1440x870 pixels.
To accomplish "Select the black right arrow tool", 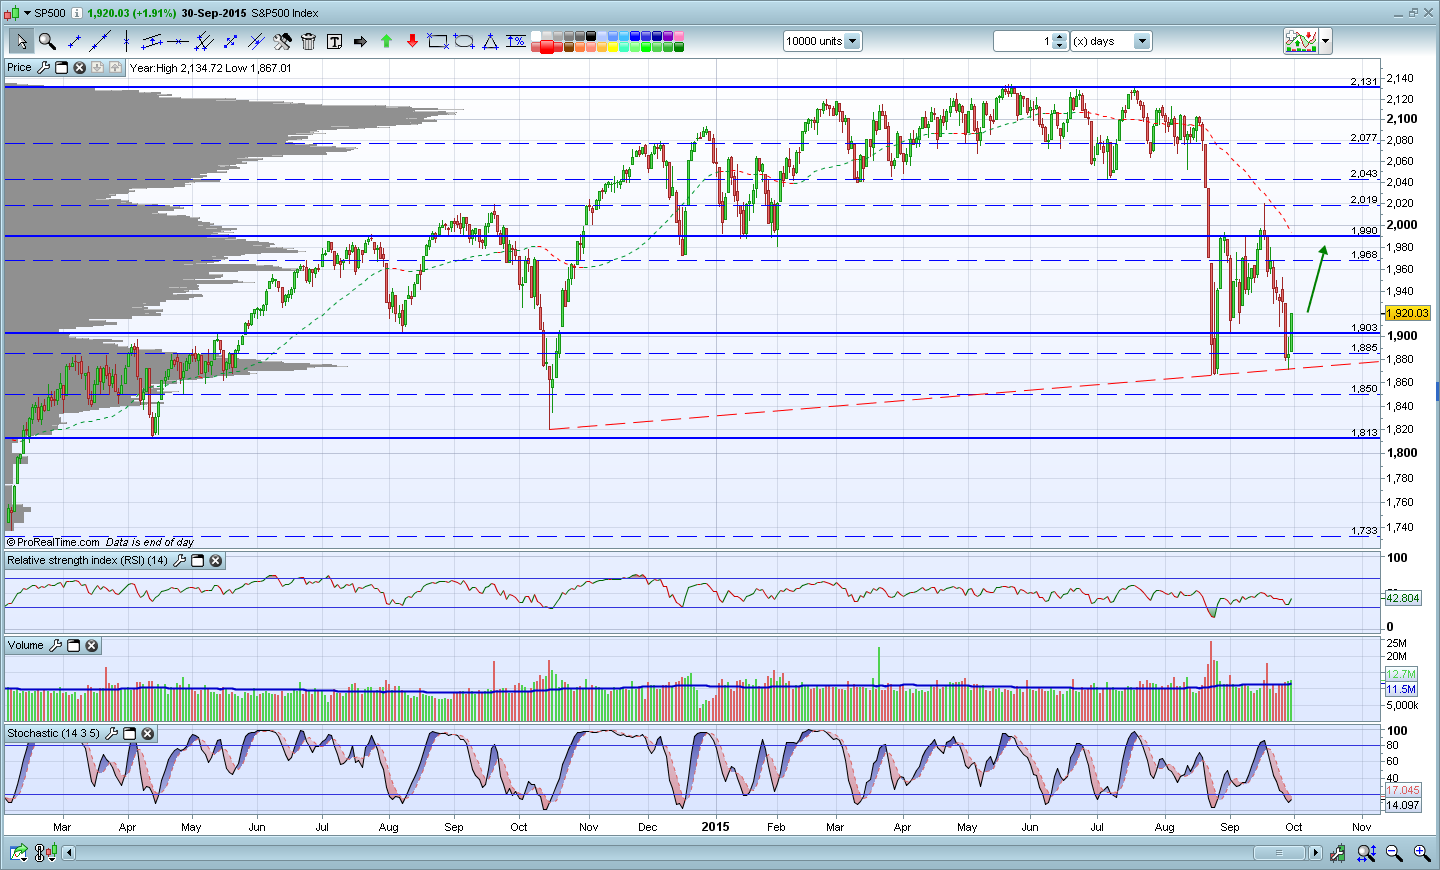I will tap(360, 41).
